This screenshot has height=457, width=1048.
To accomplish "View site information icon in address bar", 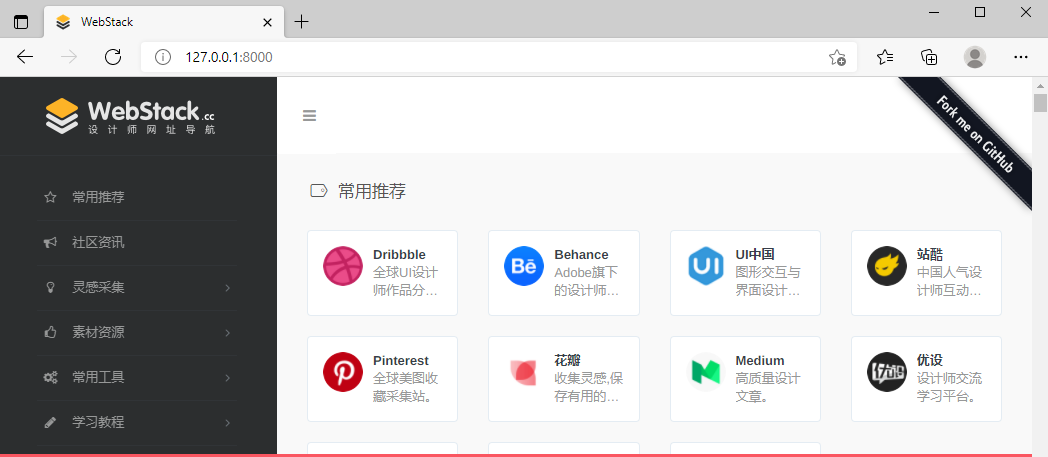I will click(163, 57).
